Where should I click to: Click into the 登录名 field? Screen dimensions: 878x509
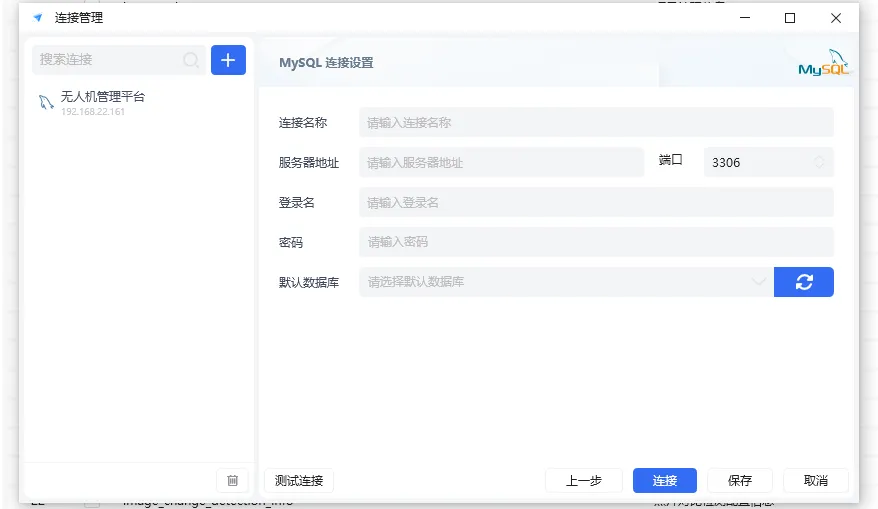[x=595, y=202]
